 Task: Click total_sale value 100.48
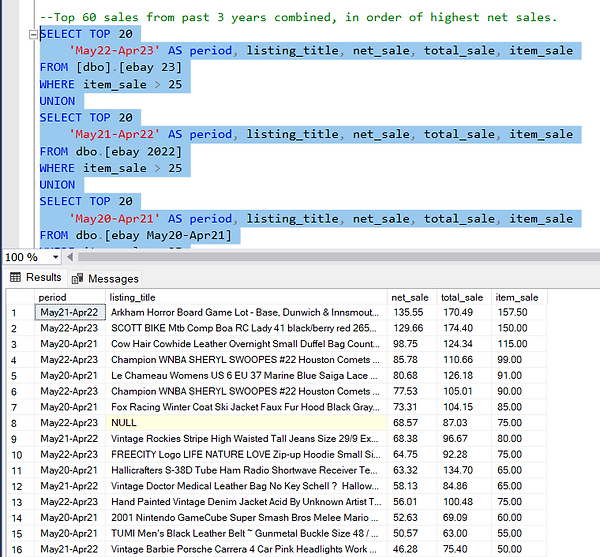pyautogui.click(x=458, y=502)
